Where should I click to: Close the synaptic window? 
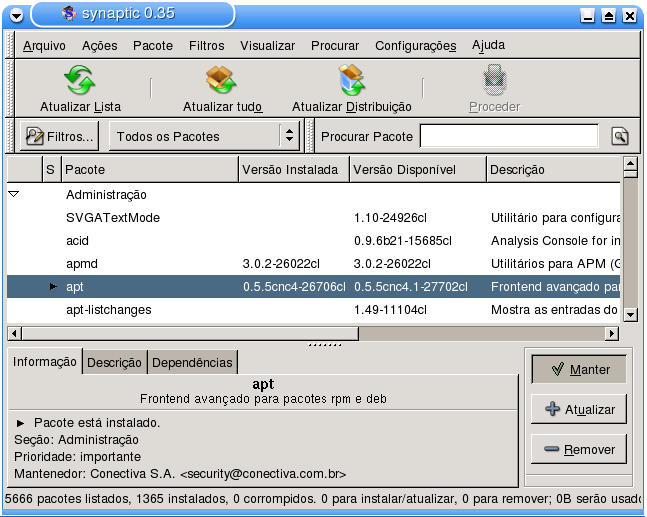(630, 16)
